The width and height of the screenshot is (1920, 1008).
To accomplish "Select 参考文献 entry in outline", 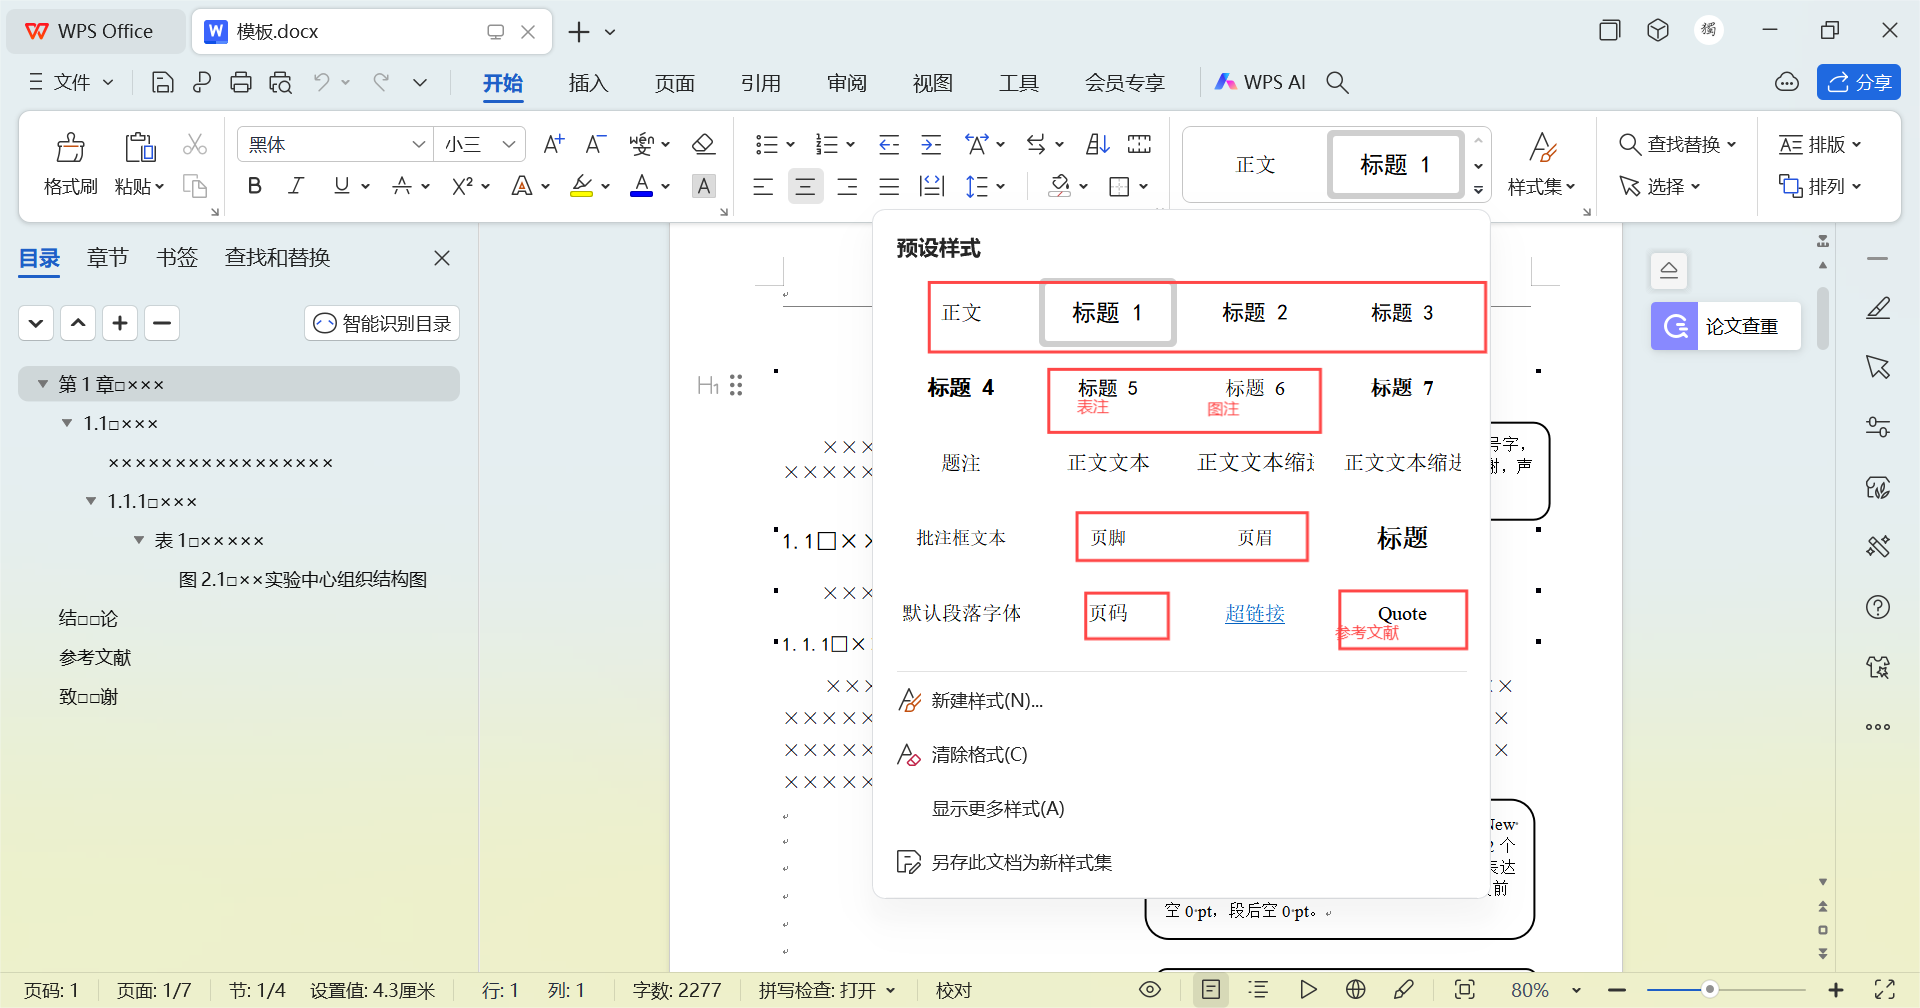I will pyautogui.click(x=95, y=657).
